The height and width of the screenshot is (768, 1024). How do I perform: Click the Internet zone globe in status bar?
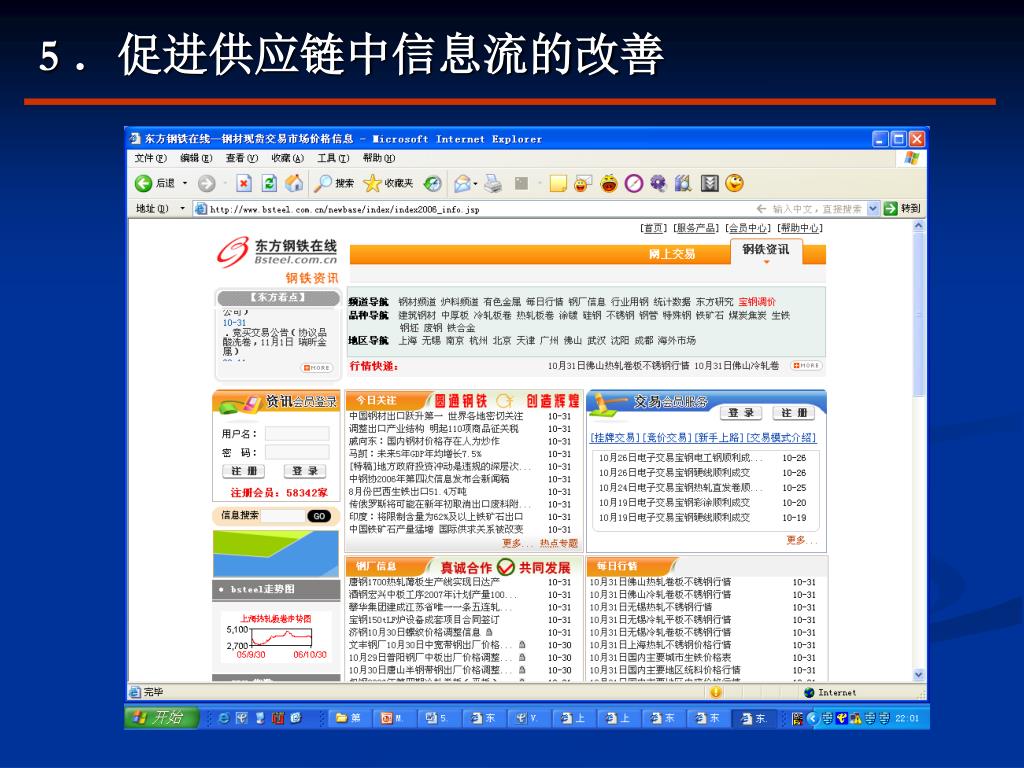(x=810, y=692)
